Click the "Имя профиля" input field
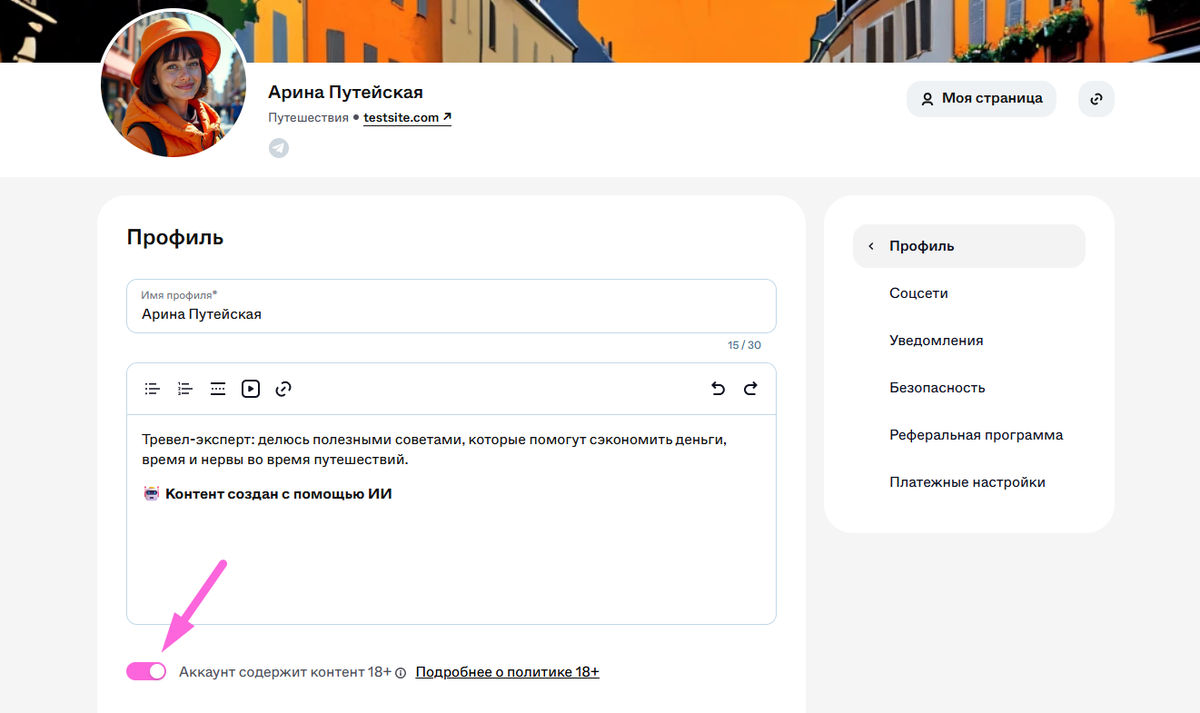 coord(451,306)
